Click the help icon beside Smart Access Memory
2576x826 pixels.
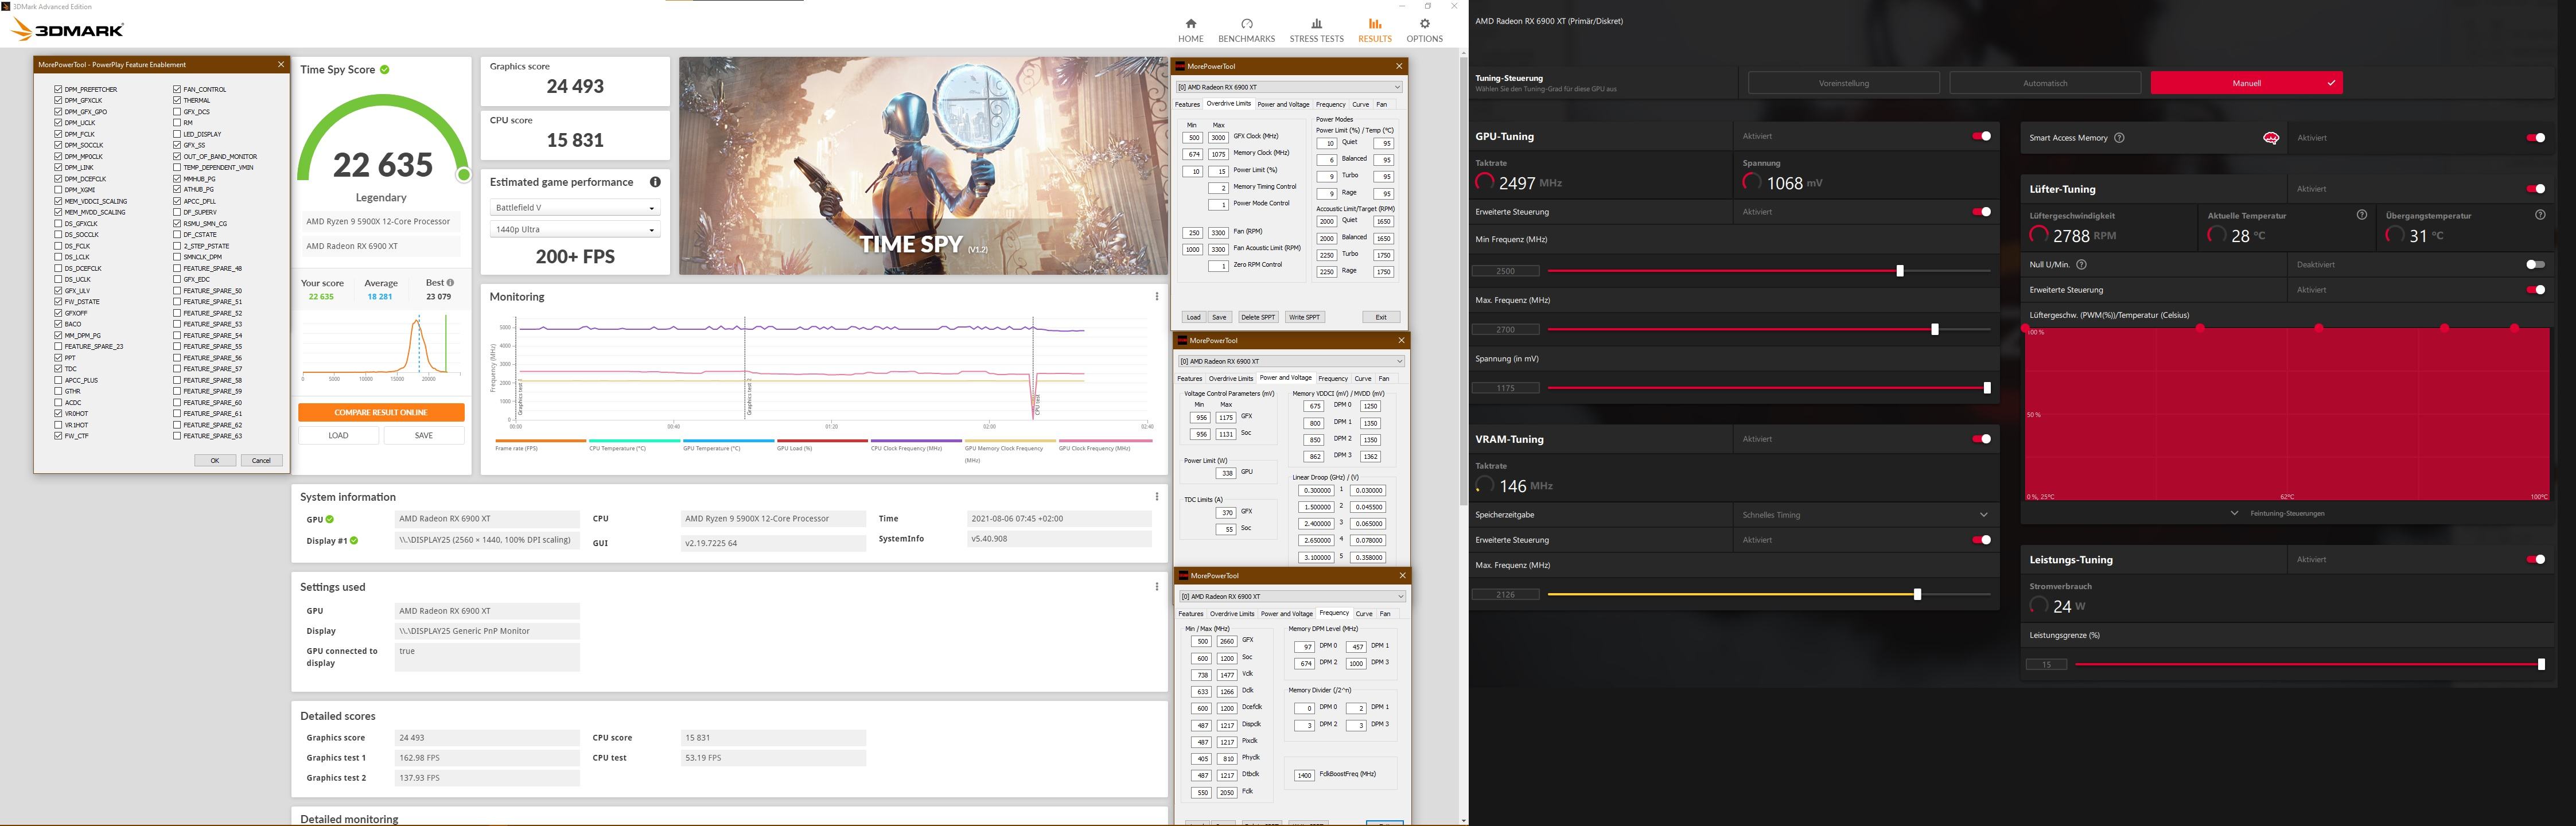point(2119,138)
